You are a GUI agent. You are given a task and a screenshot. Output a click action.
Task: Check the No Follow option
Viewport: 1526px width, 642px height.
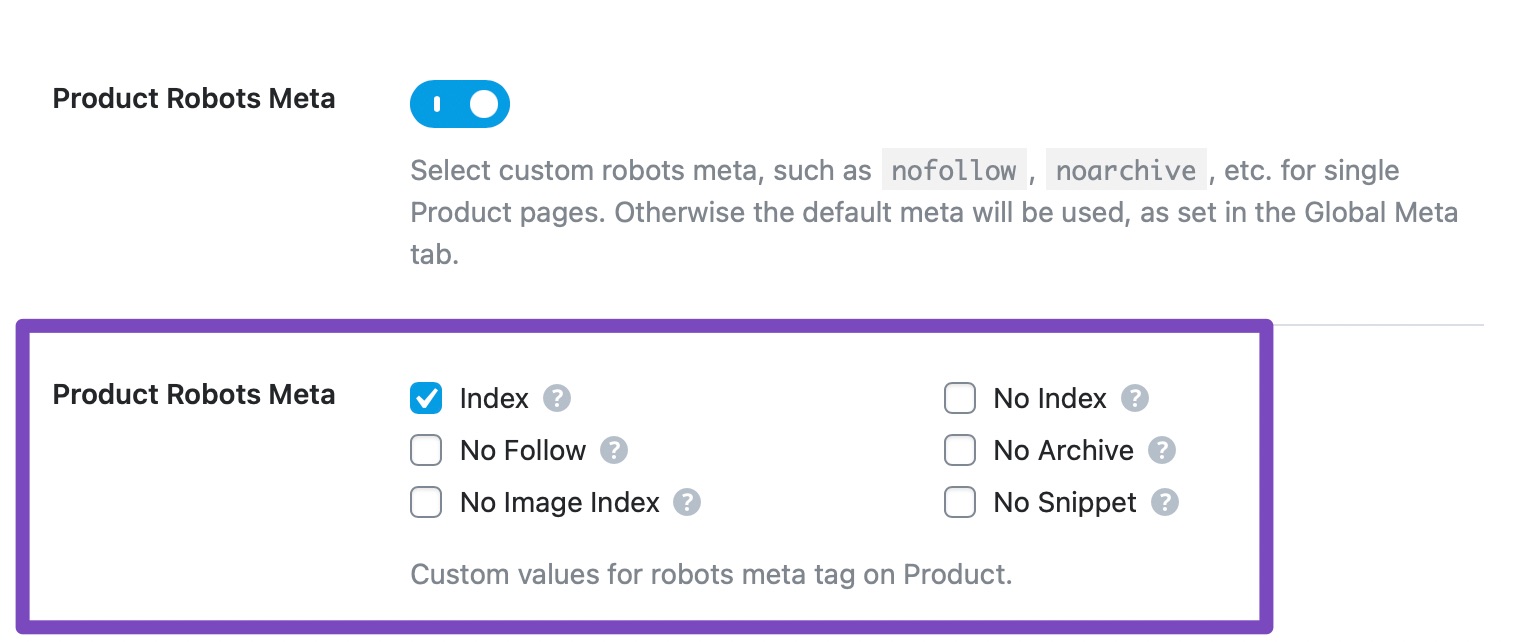pyautogui.click(x=426, y=450)
